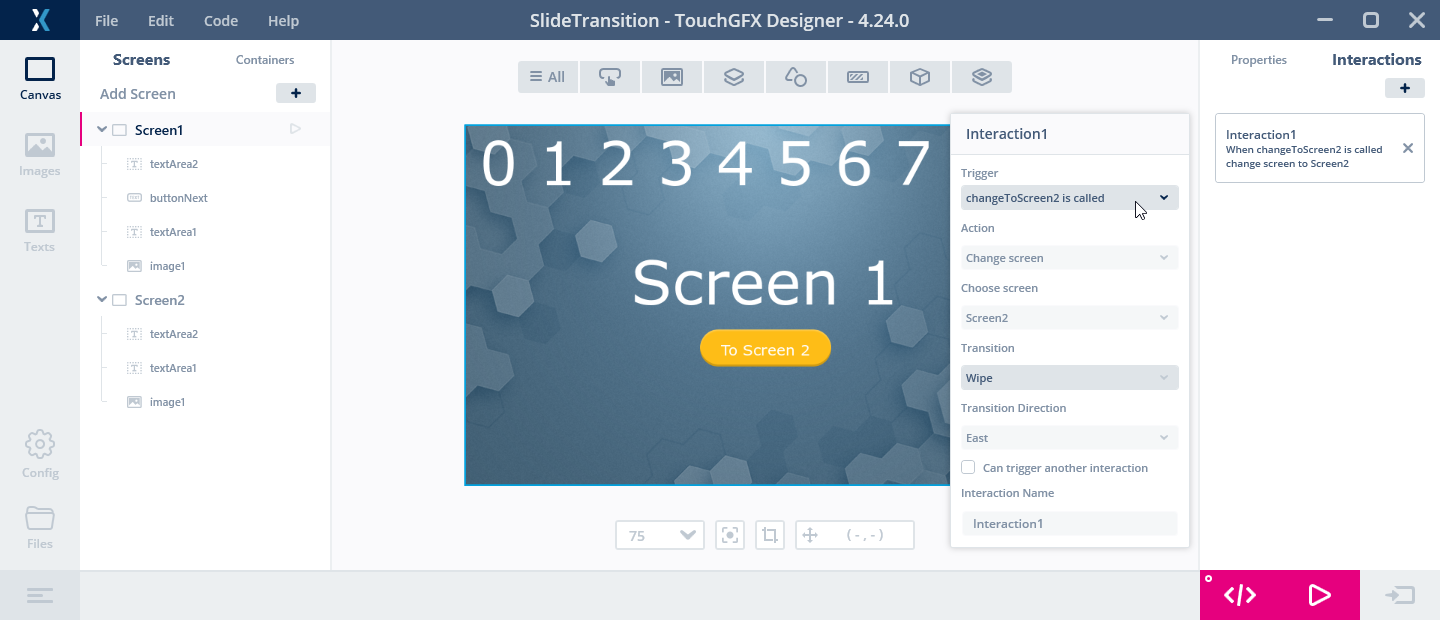The image size is (1440, 620).
Task: Delete Interaction1 using its X button
Action: [1407, 148]
